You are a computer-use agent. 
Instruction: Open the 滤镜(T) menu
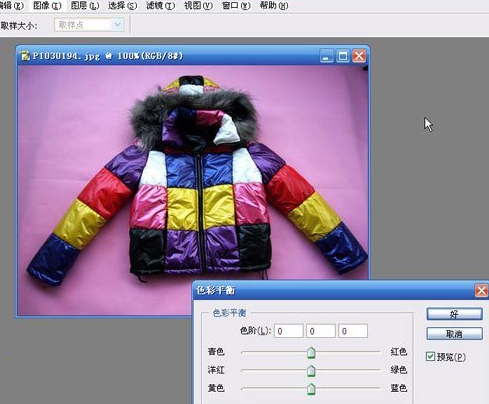click(x=160, y=6)
